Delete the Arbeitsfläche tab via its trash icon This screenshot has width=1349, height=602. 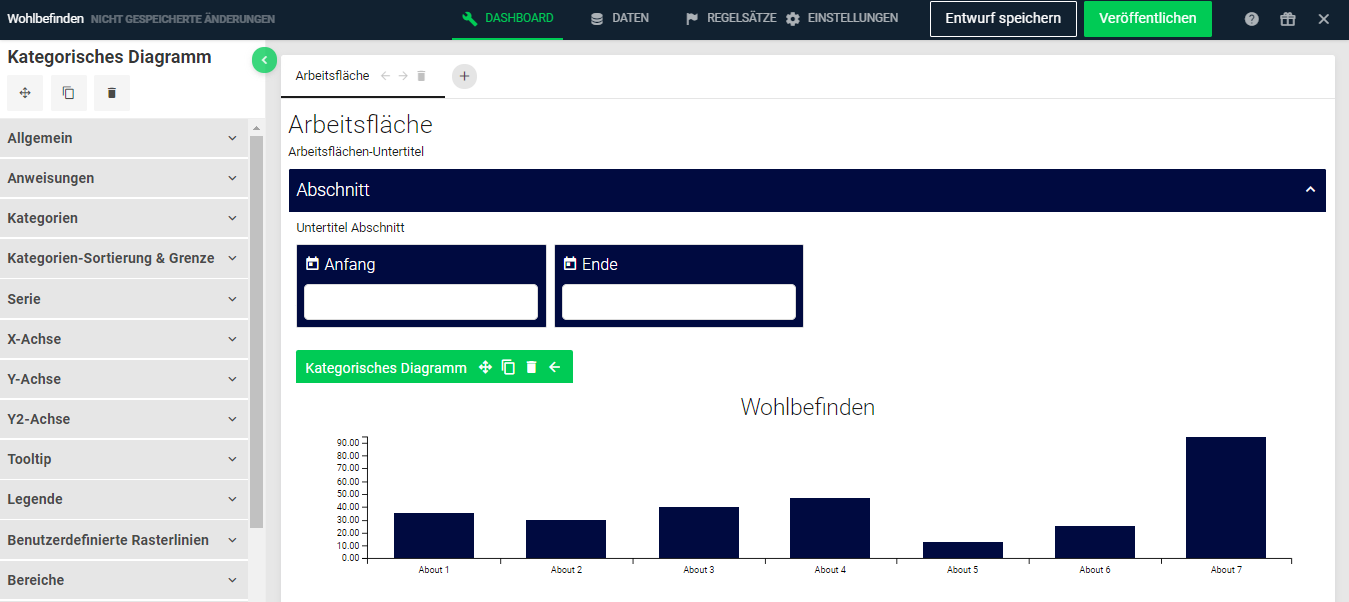421,76
